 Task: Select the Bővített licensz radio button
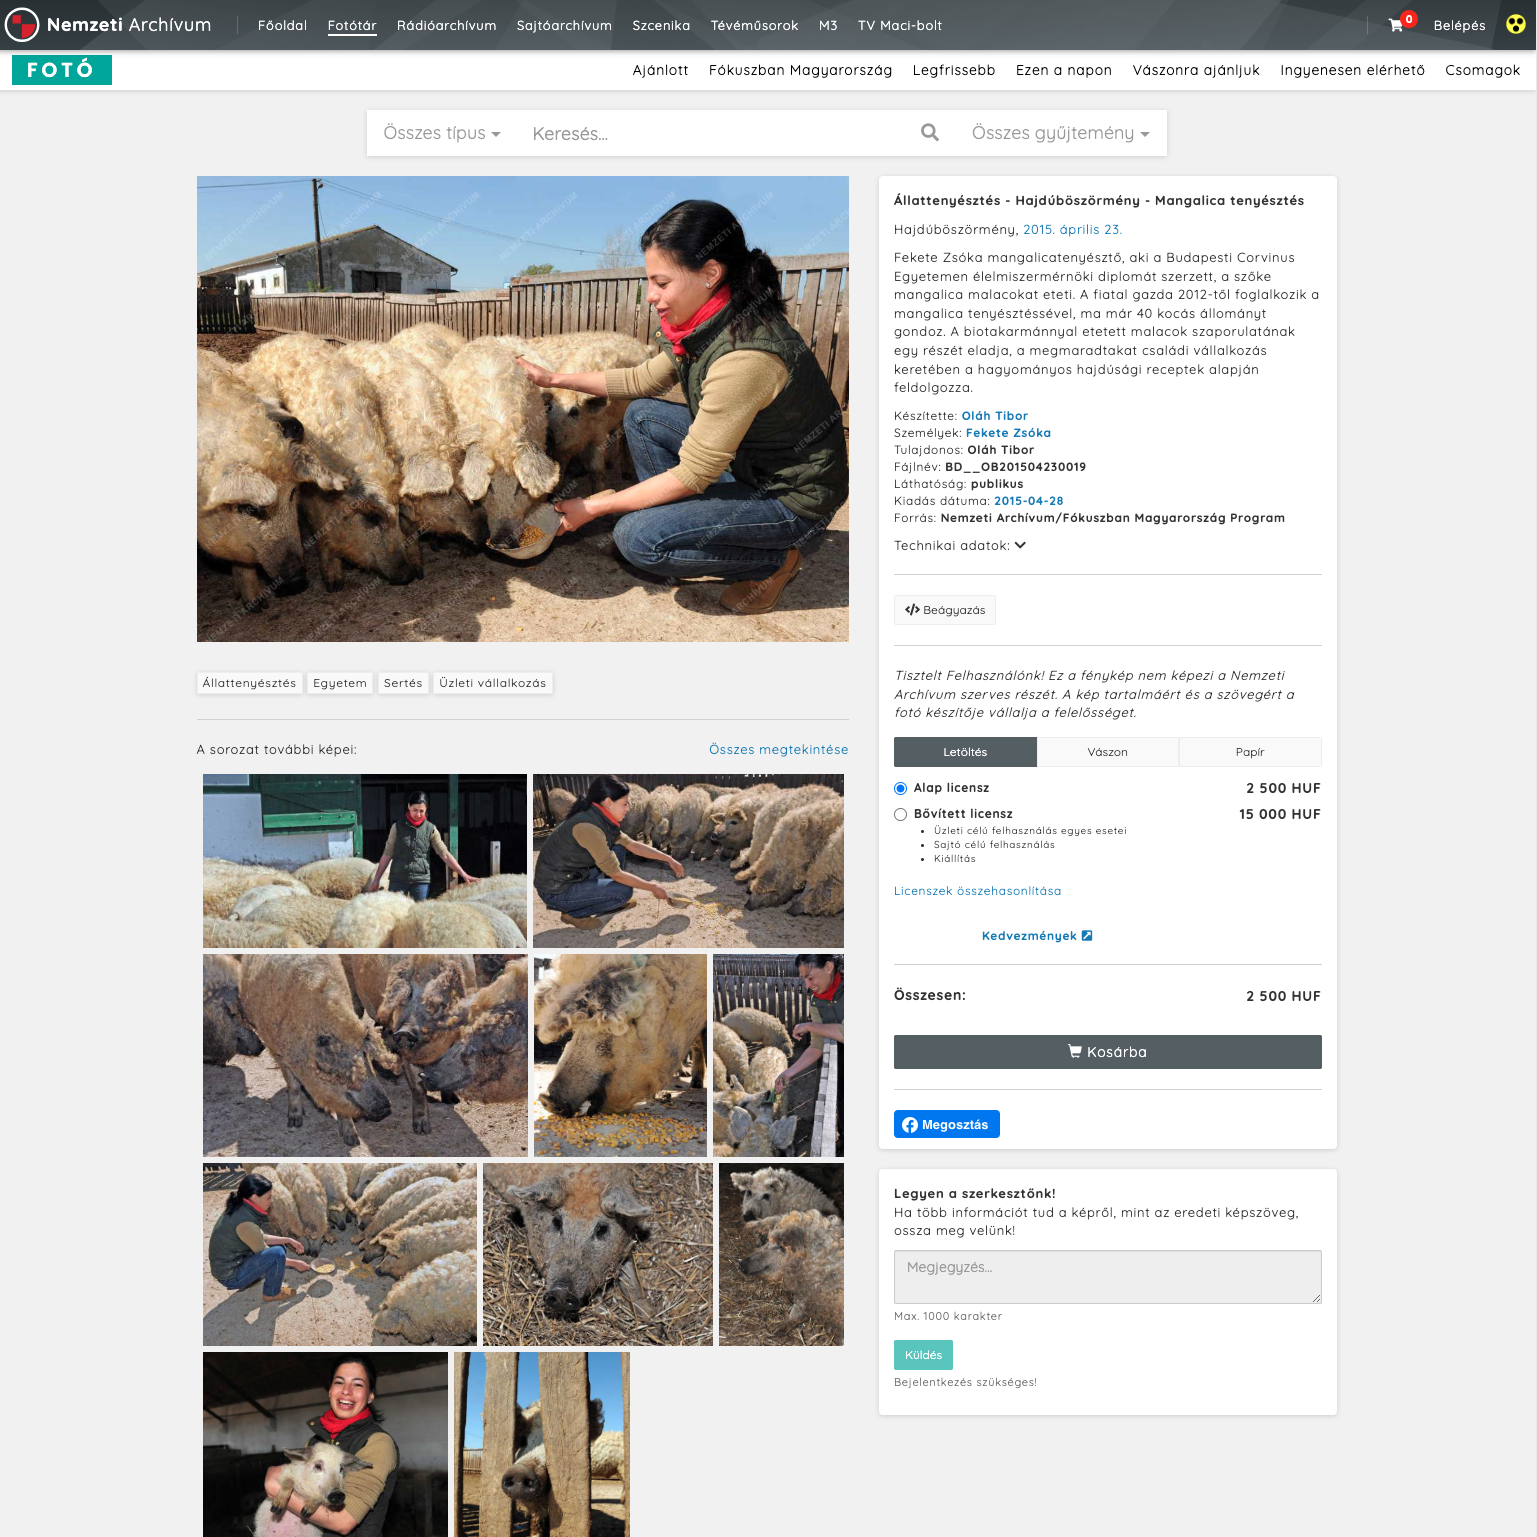click(900, 814)
